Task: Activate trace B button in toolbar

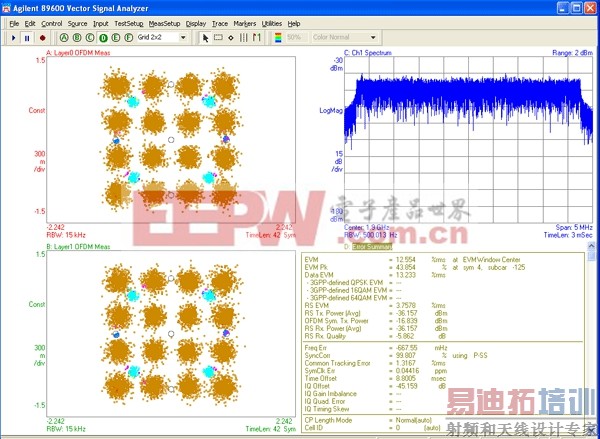Action: click(77, 38)
